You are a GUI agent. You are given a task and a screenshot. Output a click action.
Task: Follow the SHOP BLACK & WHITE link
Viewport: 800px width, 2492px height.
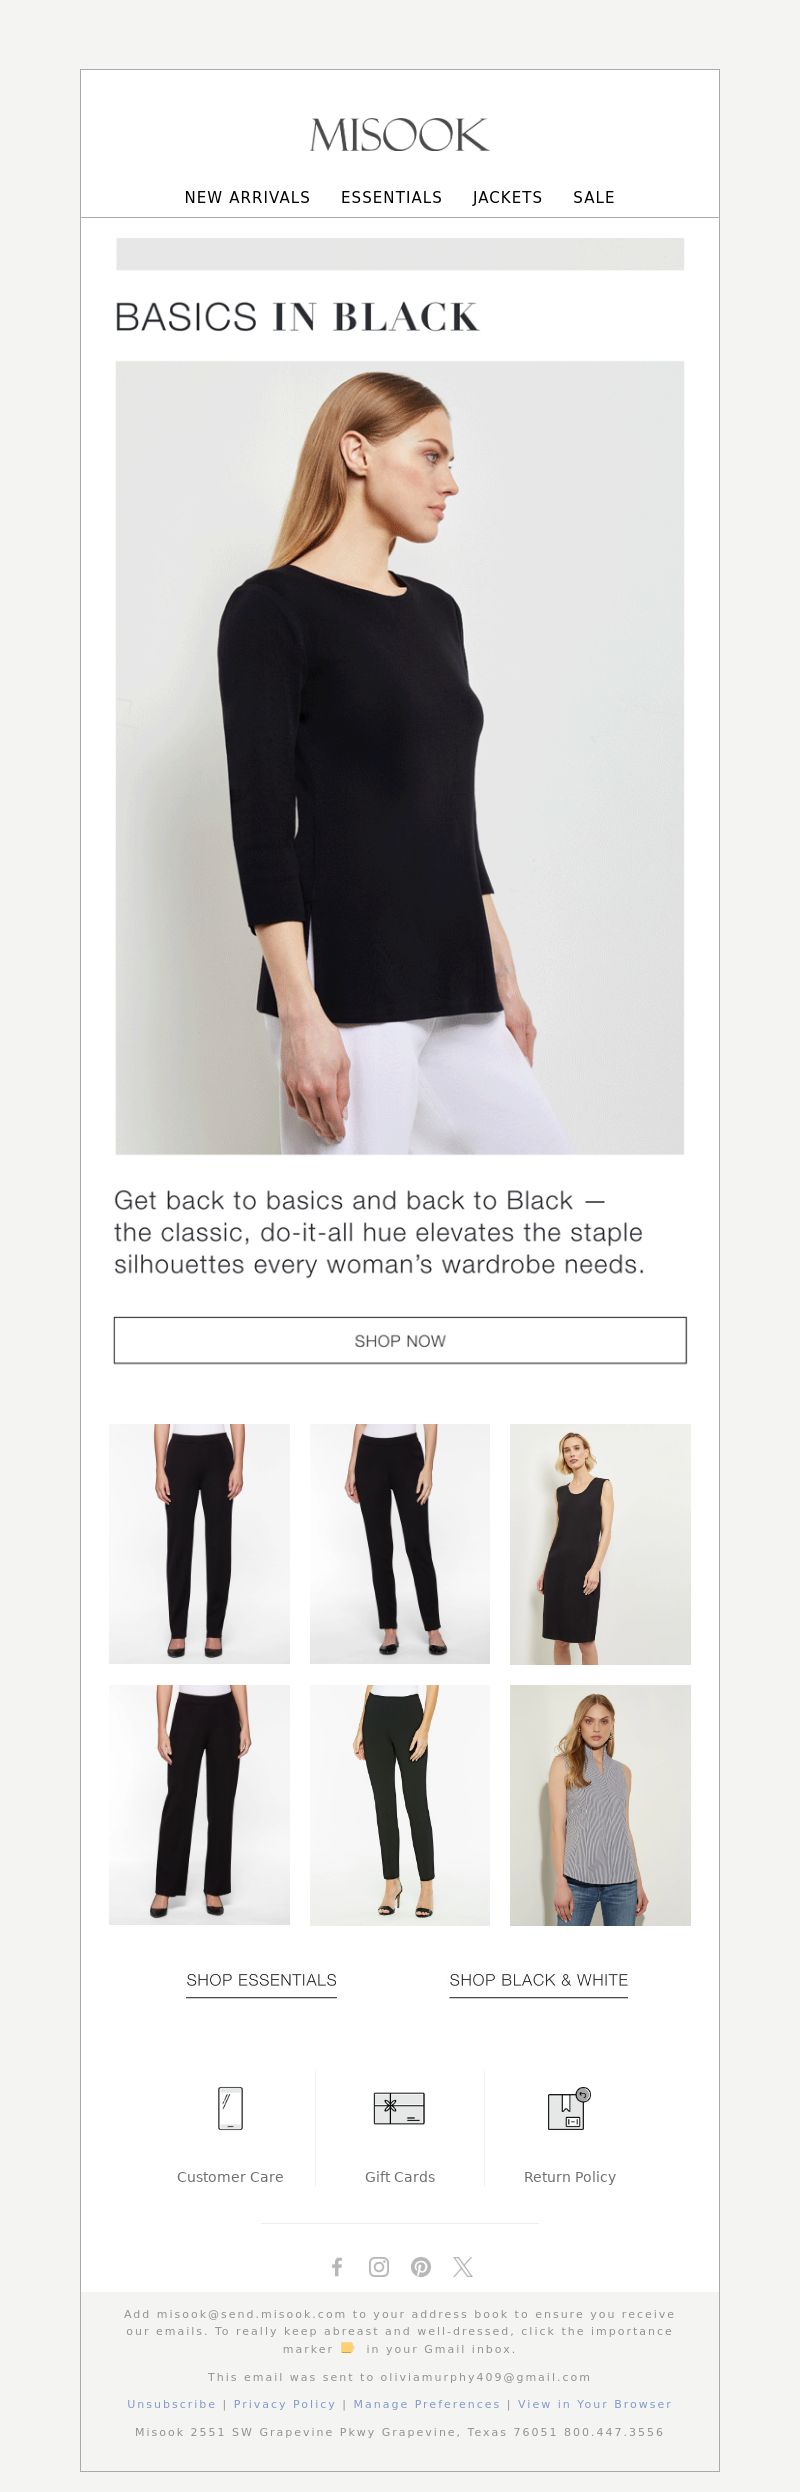coord(538,1980)
